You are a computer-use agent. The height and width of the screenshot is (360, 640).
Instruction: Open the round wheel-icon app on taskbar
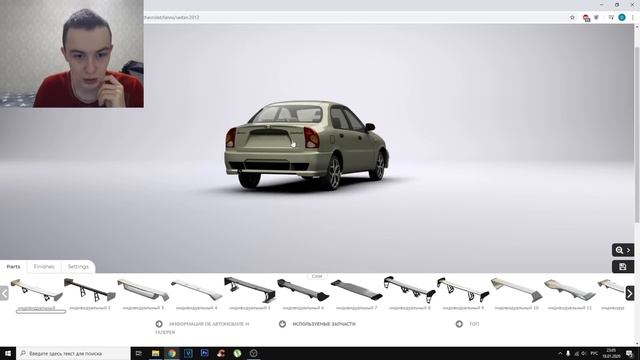[253, 353]
